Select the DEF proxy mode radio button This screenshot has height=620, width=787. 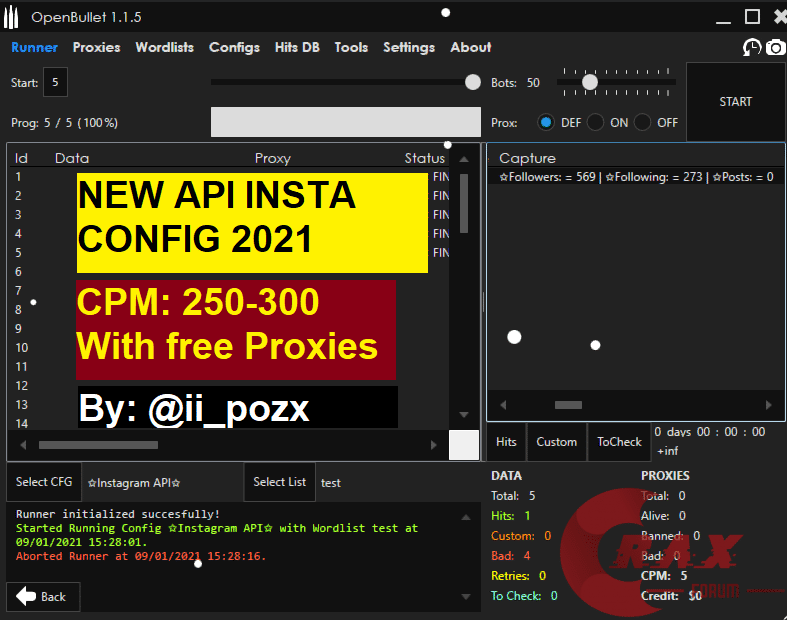pos(546,122)
